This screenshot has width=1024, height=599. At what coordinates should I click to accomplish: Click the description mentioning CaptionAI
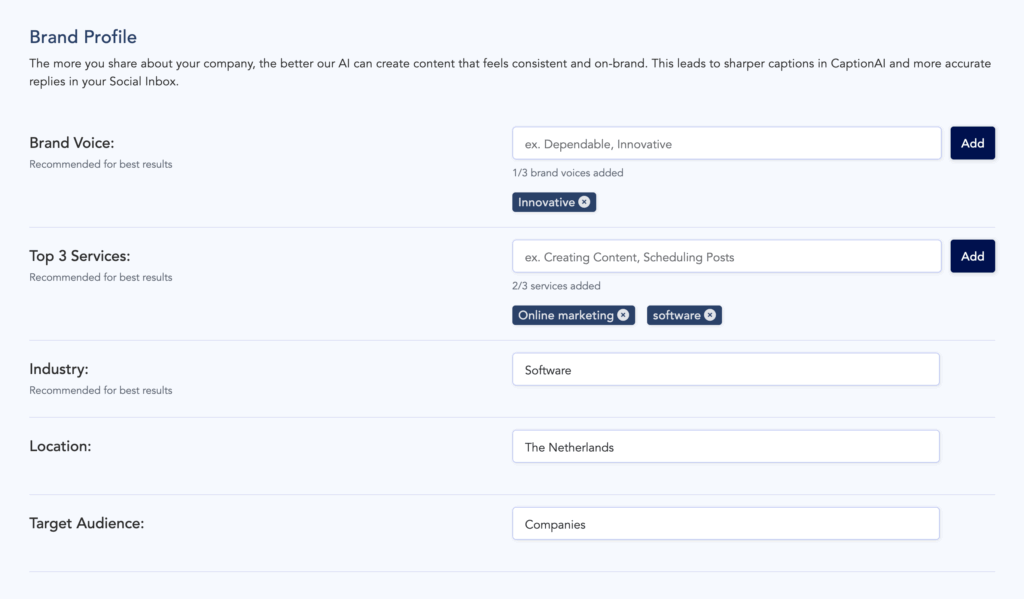pos(510,72)
